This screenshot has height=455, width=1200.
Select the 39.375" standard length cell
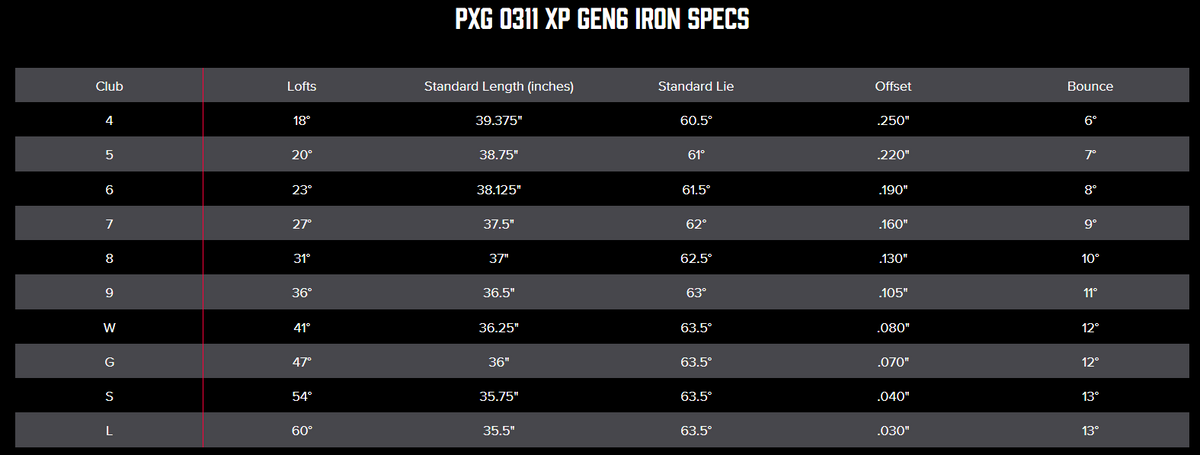499,120
